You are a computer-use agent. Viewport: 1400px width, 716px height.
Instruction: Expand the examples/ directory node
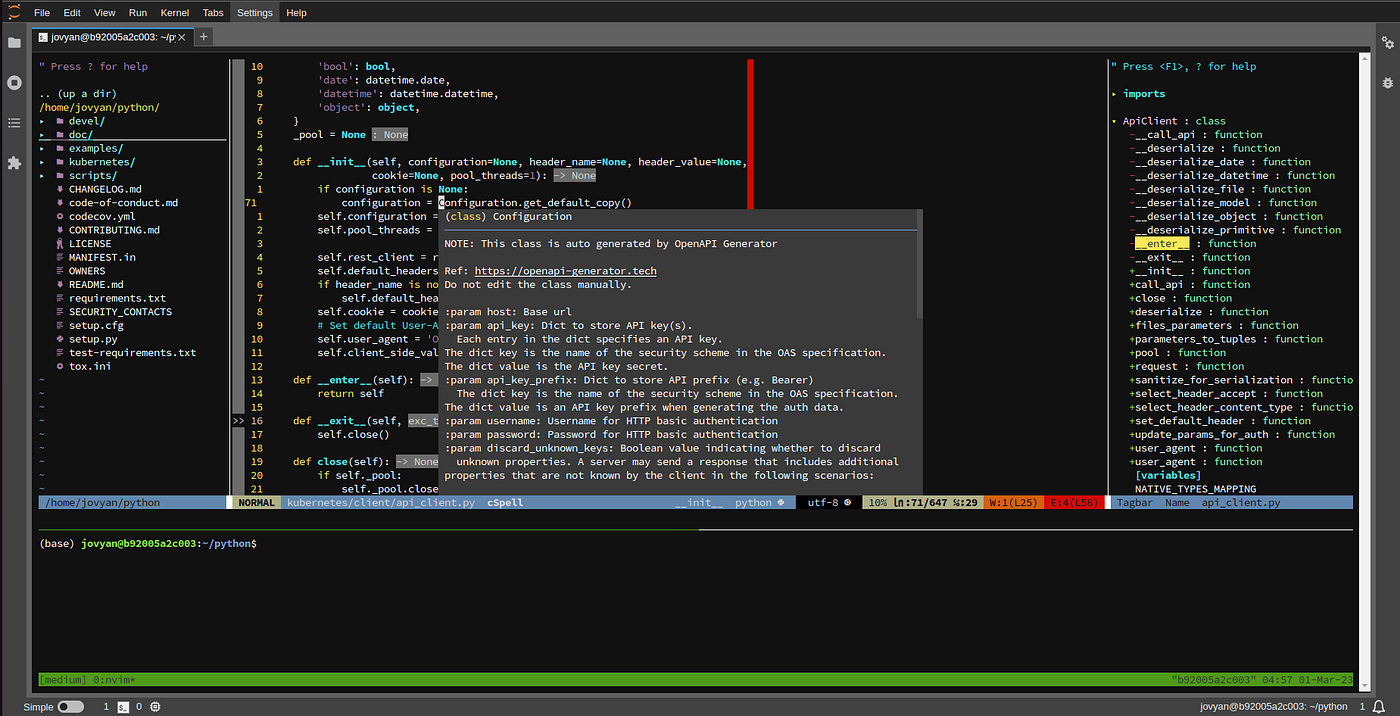(95, 148)
